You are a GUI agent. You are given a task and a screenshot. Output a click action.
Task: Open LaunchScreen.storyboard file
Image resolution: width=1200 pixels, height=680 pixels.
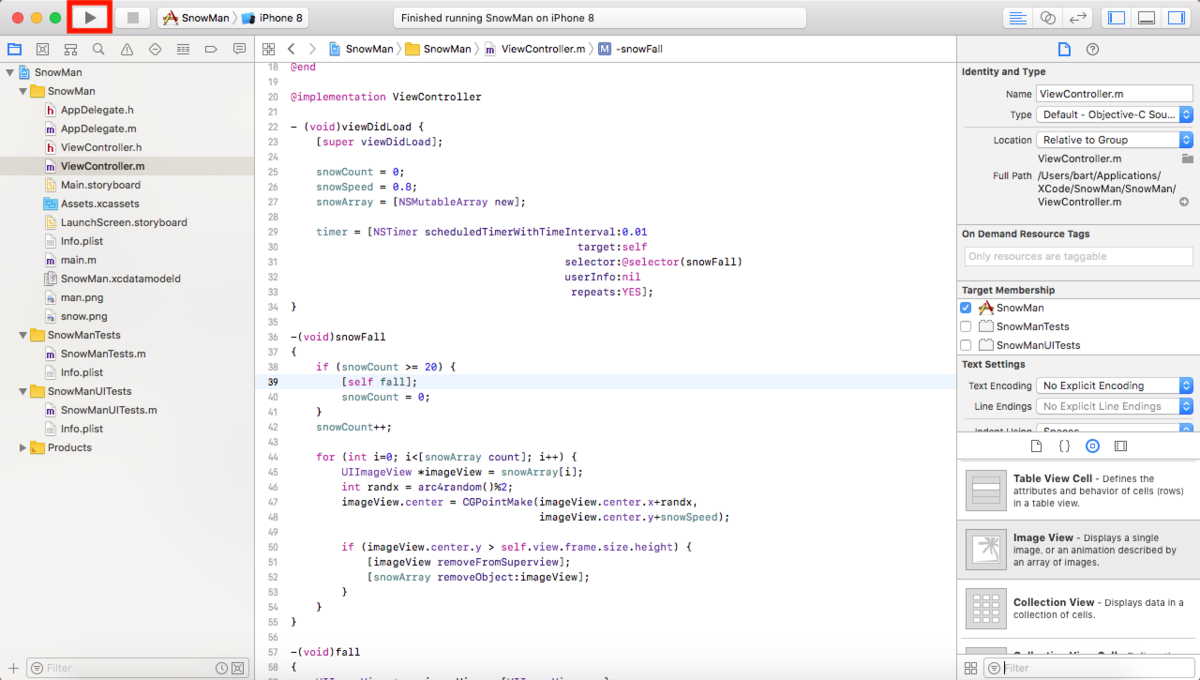123,222
